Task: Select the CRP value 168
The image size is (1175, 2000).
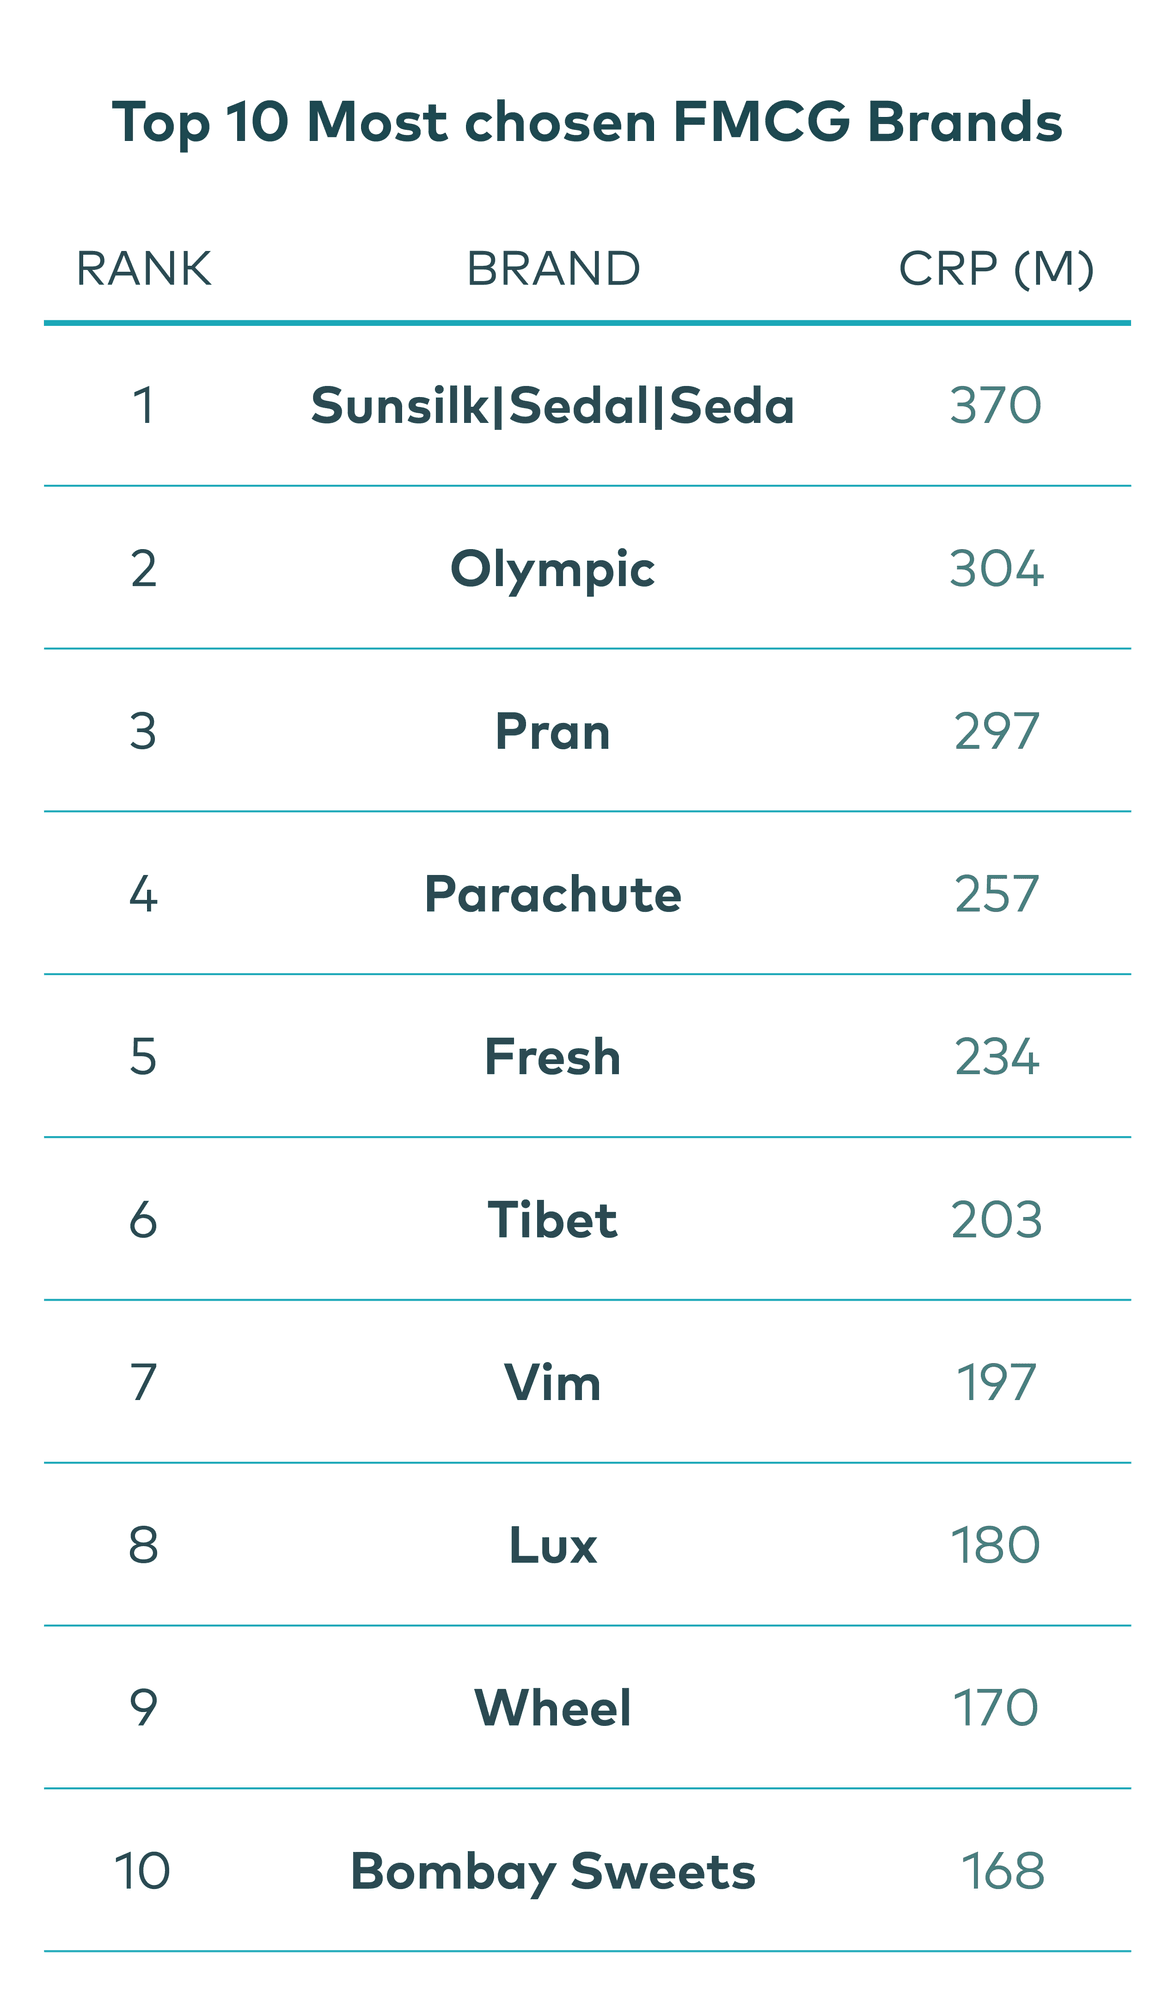Action: coord(1002,1872)
